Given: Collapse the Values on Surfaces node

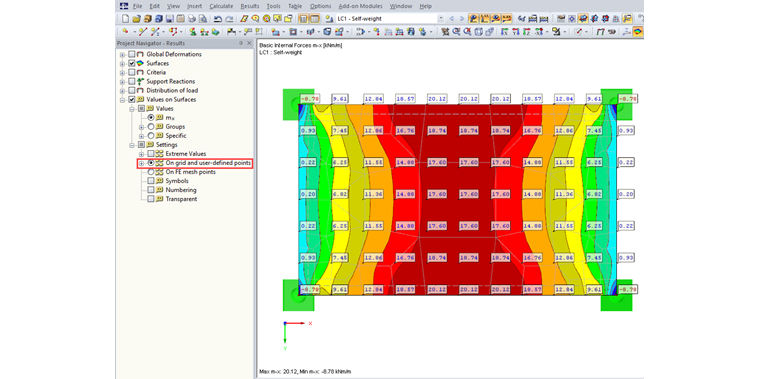Looking at the screenshot, I should 123,99.
